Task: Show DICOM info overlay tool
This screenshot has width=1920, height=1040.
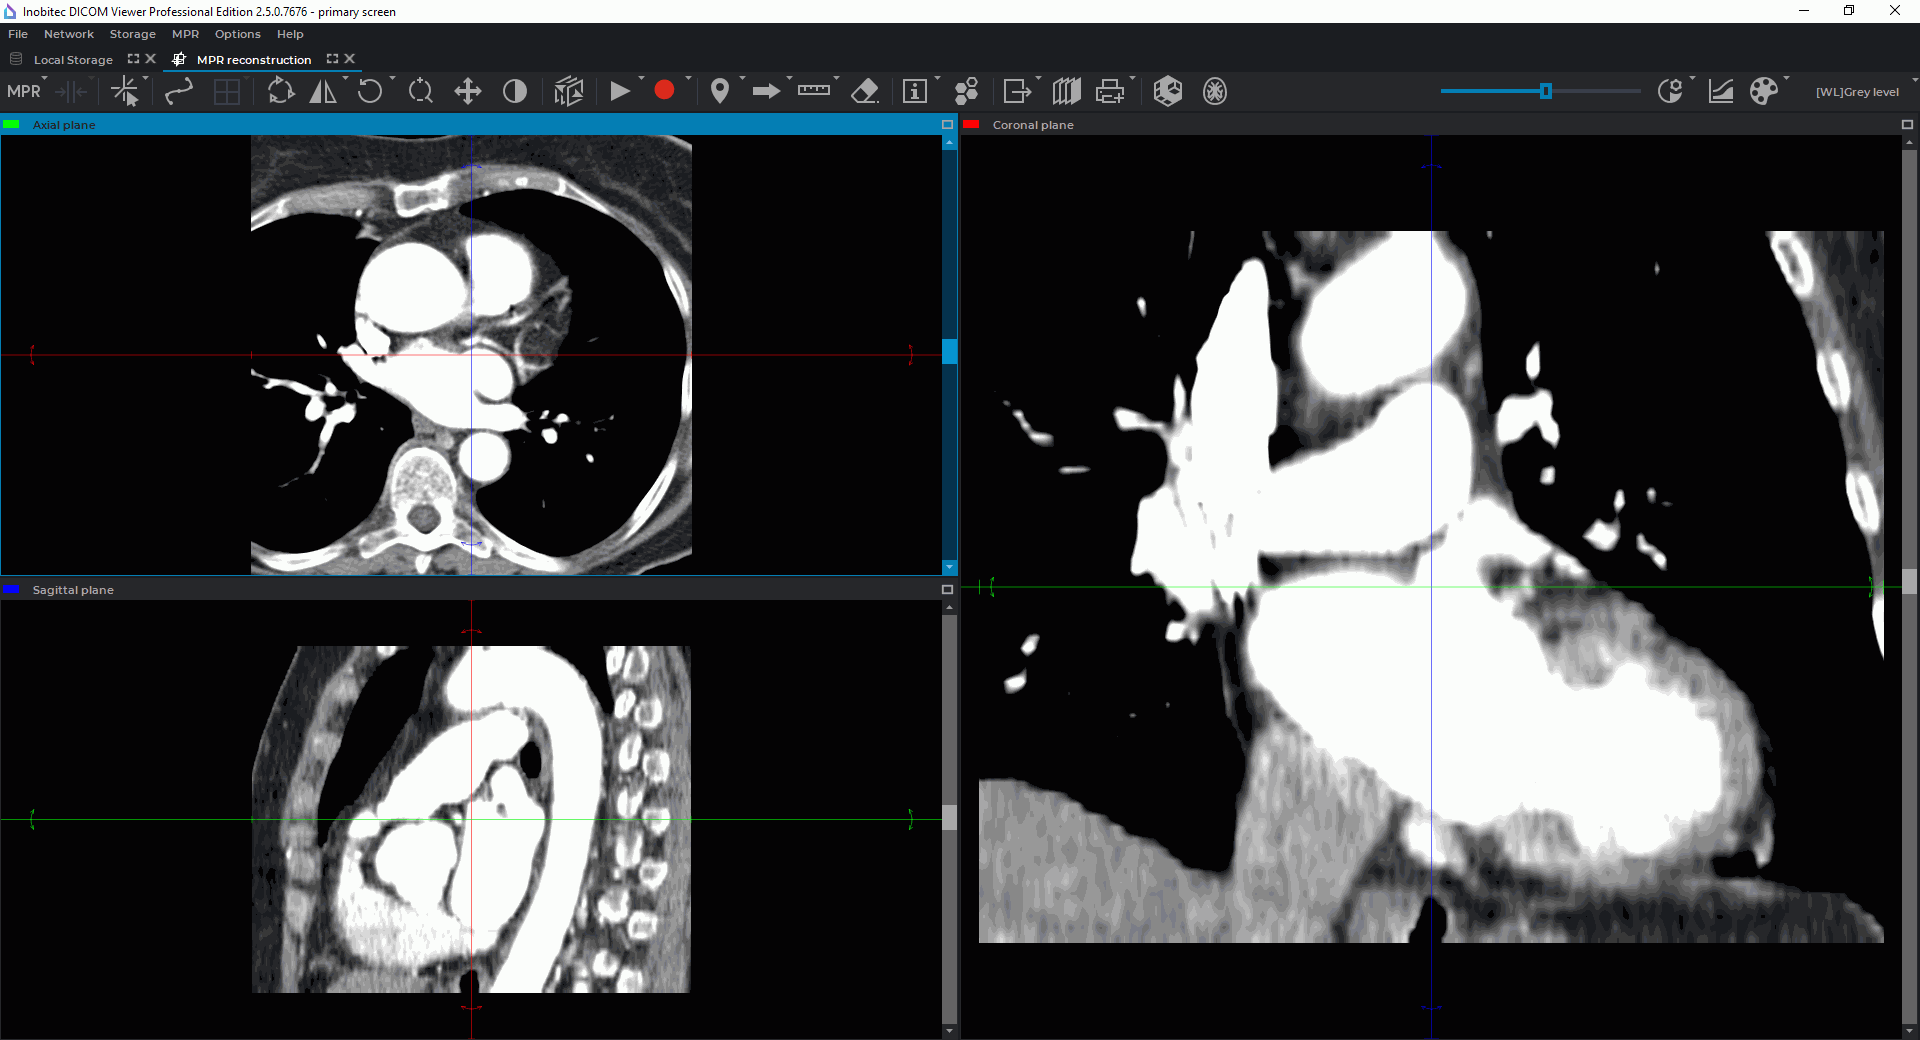Action: 915,92
